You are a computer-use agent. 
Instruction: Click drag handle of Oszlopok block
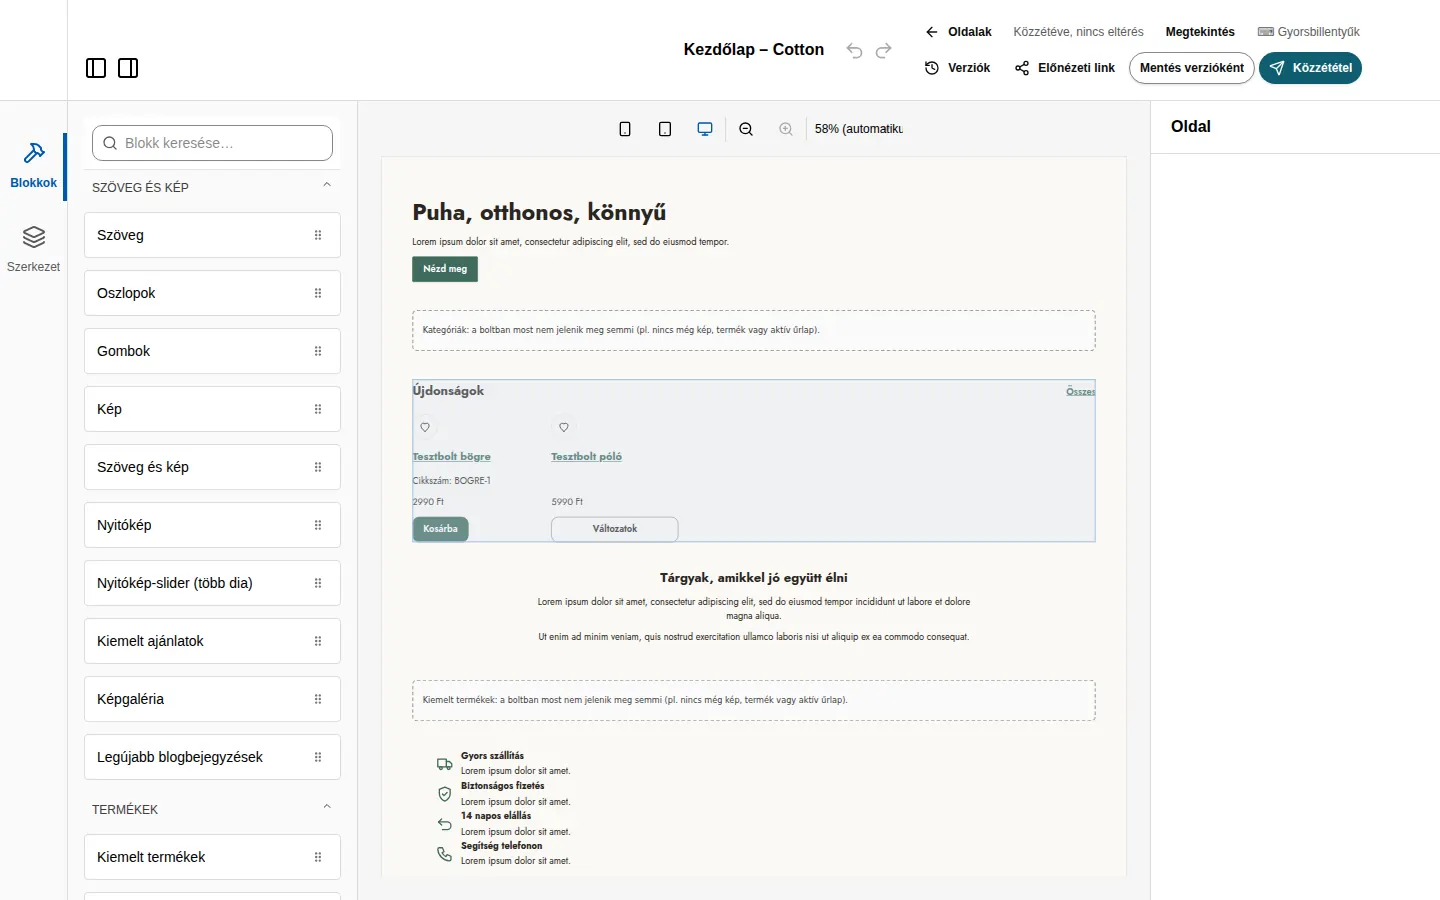tap(318, 293)
